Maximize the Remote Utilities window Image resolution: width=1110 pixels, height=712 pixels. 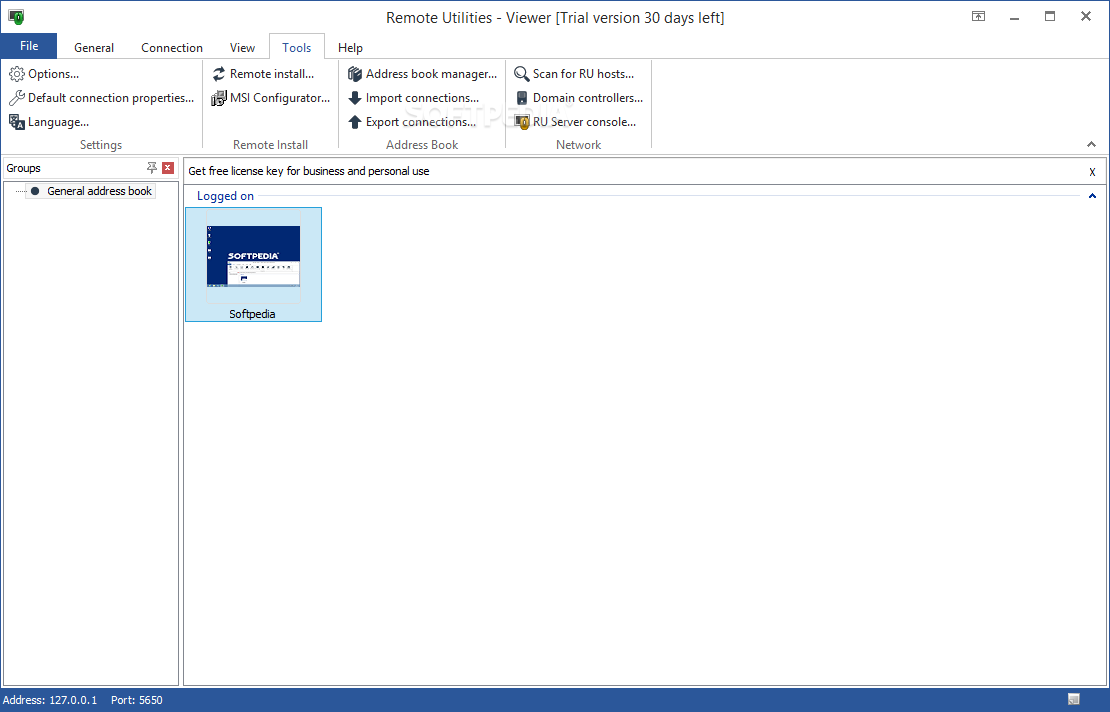tap(1050, 16)
